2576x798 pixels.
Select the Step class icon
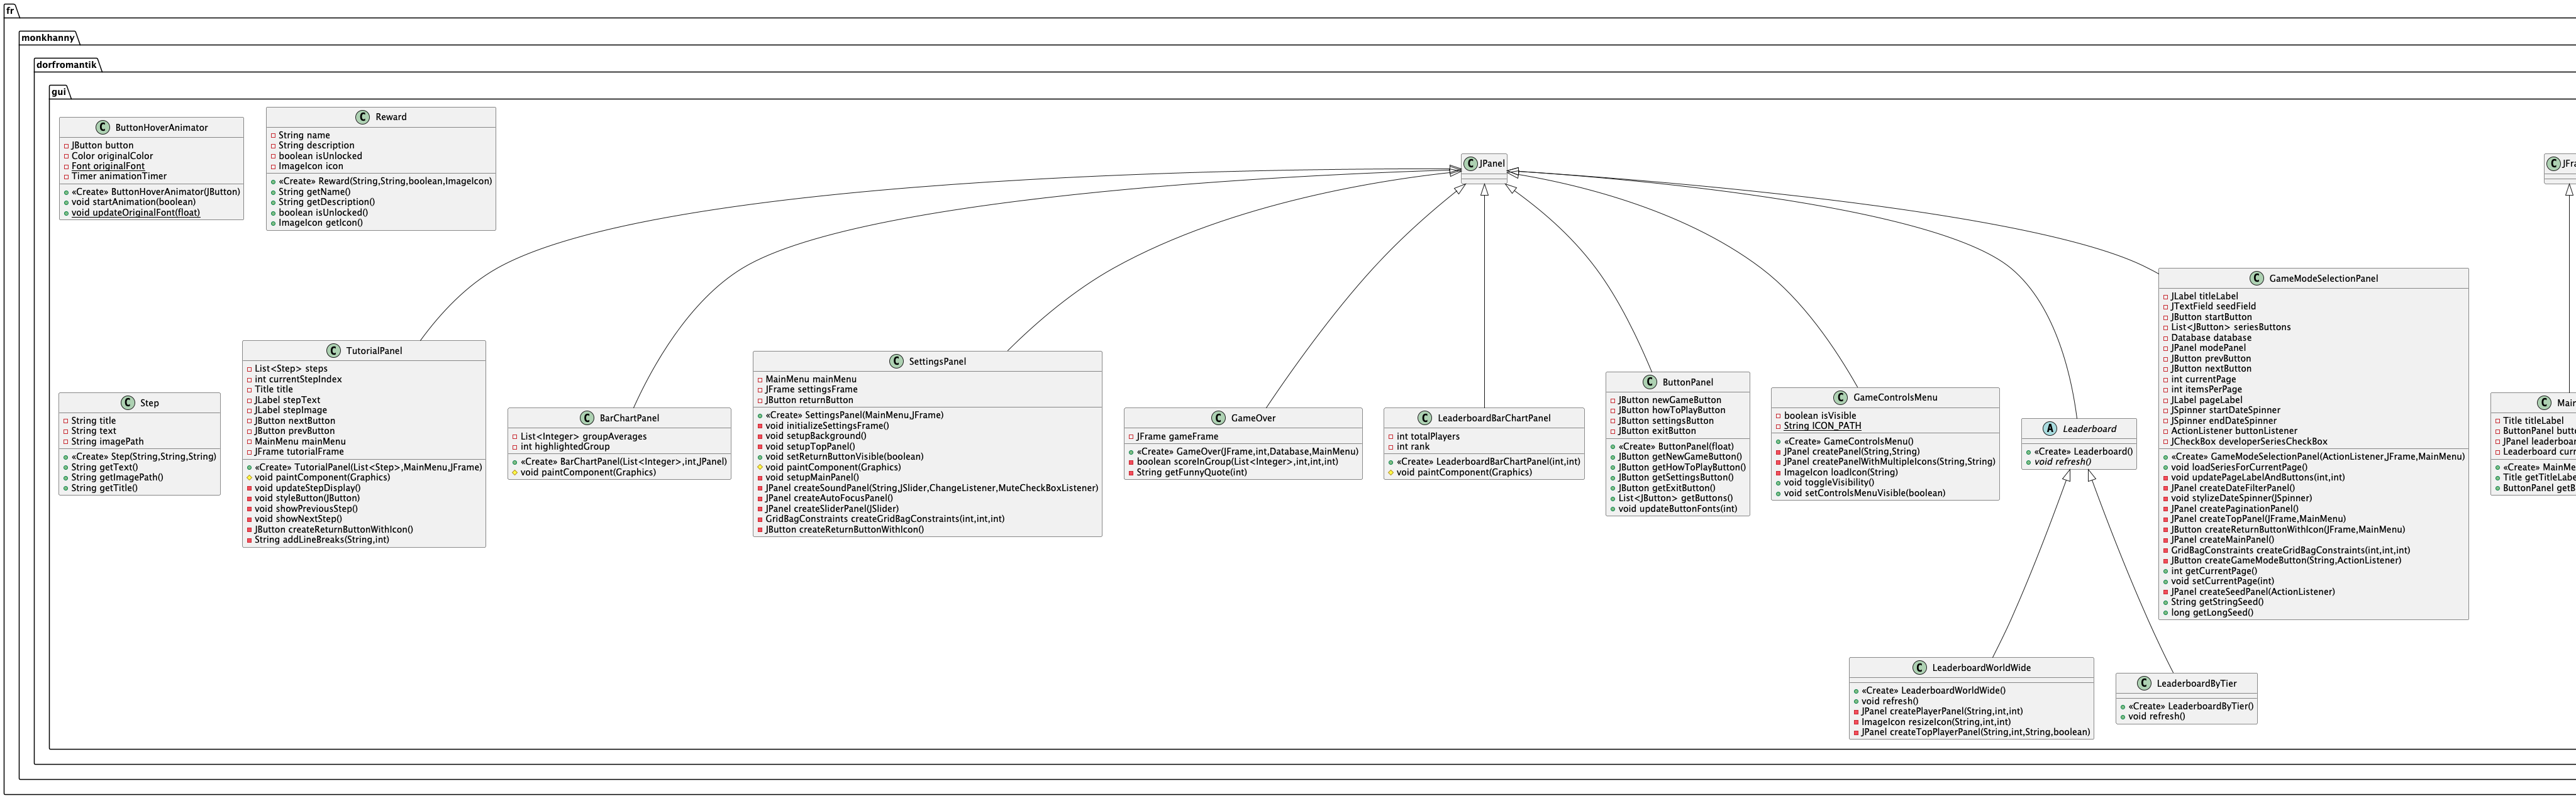coord(128,403)
